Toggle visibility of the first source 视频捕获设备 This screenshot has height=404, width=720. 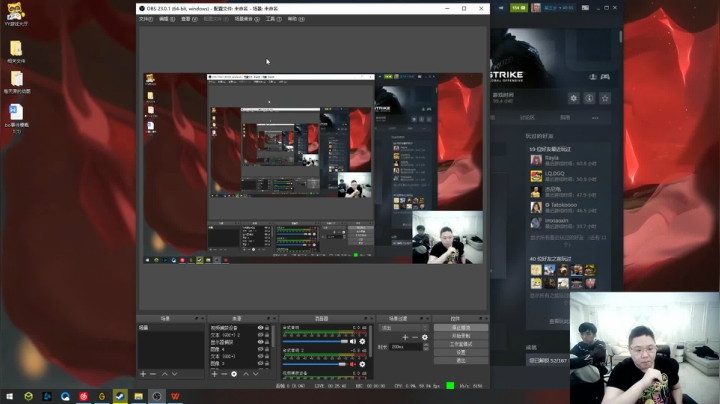click(x=260, y=328)
